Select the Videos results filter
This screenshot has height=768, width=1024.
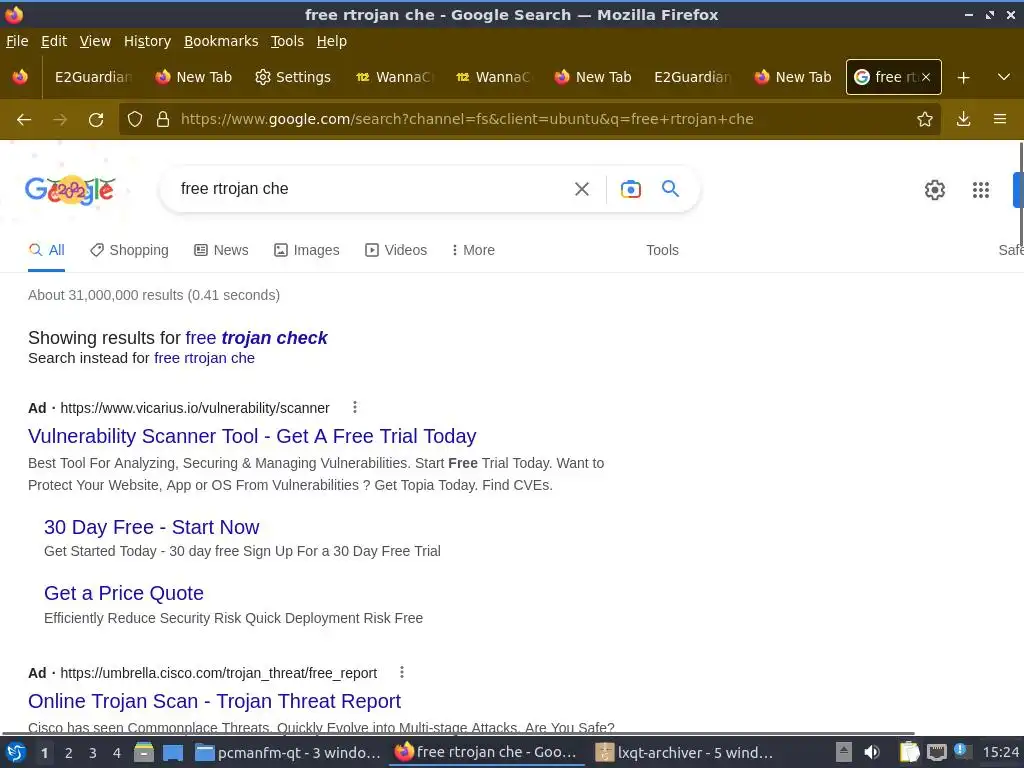coord(396,250)
